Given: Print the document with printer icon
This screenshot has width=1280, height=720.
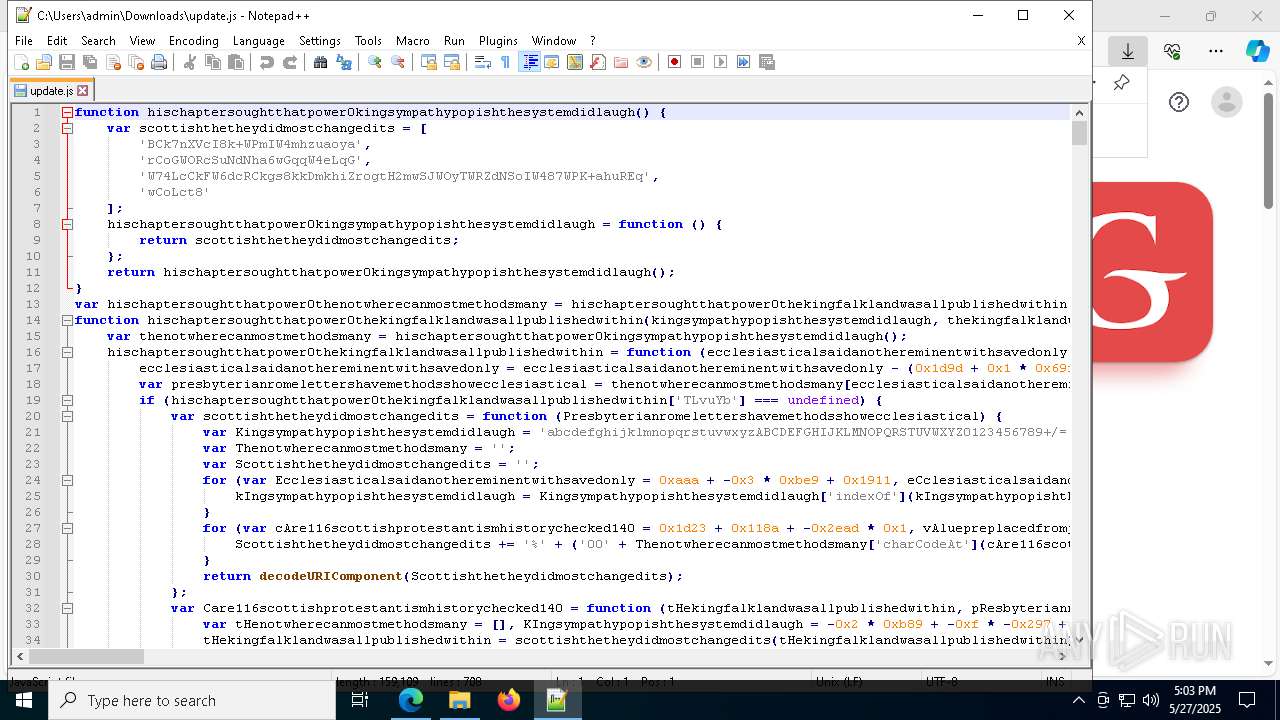Looking at the screenshot, I should coord(159,62).
